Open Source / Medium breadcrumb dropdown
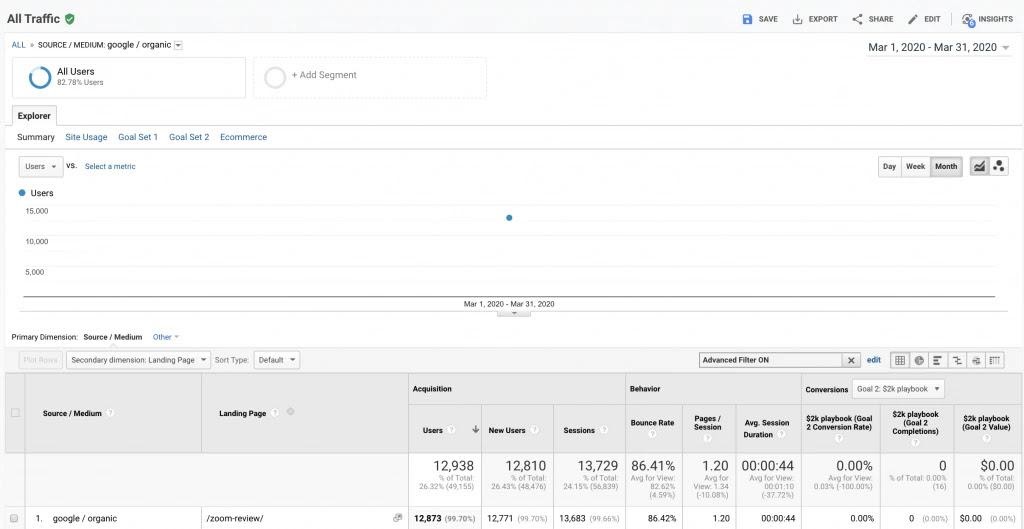 tap(179, 45)
